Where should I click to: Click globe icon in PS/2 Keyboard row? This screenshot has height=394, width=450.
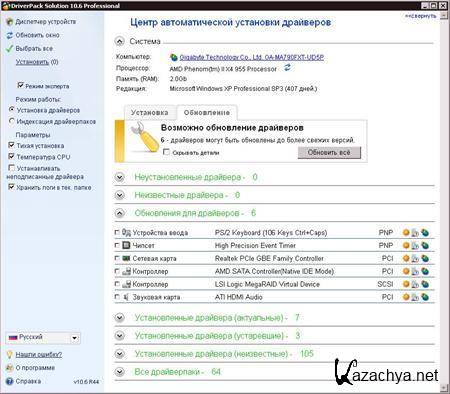coord(425,233)
